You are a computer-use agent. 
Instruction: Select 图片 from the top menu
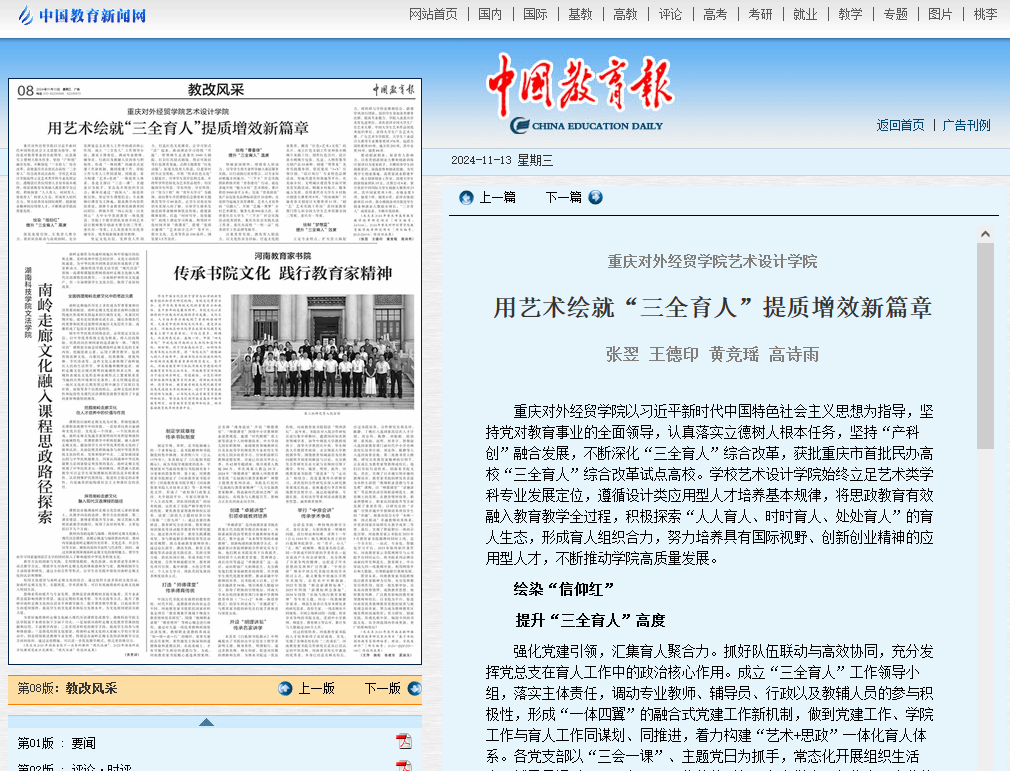click(x=940, y=14)
